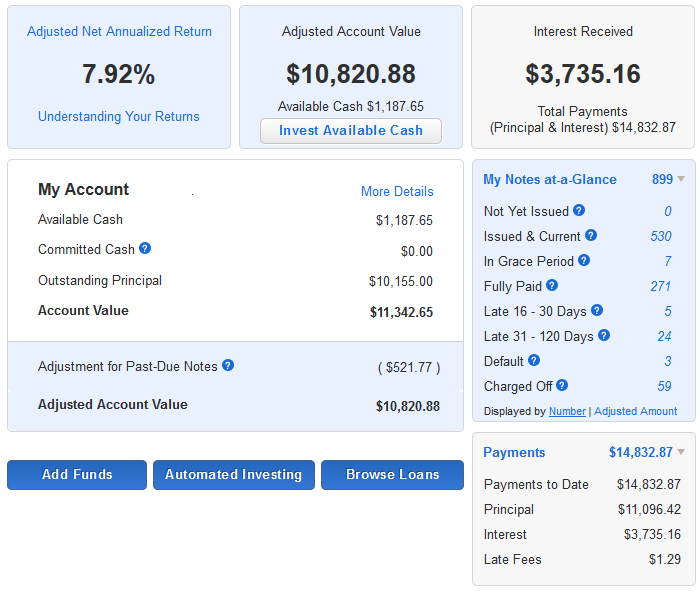The width and height of the screenshot is (700, 600).
Task: Open Charged Off count 59
Action: pyautogui.click(x=665, y=386)
